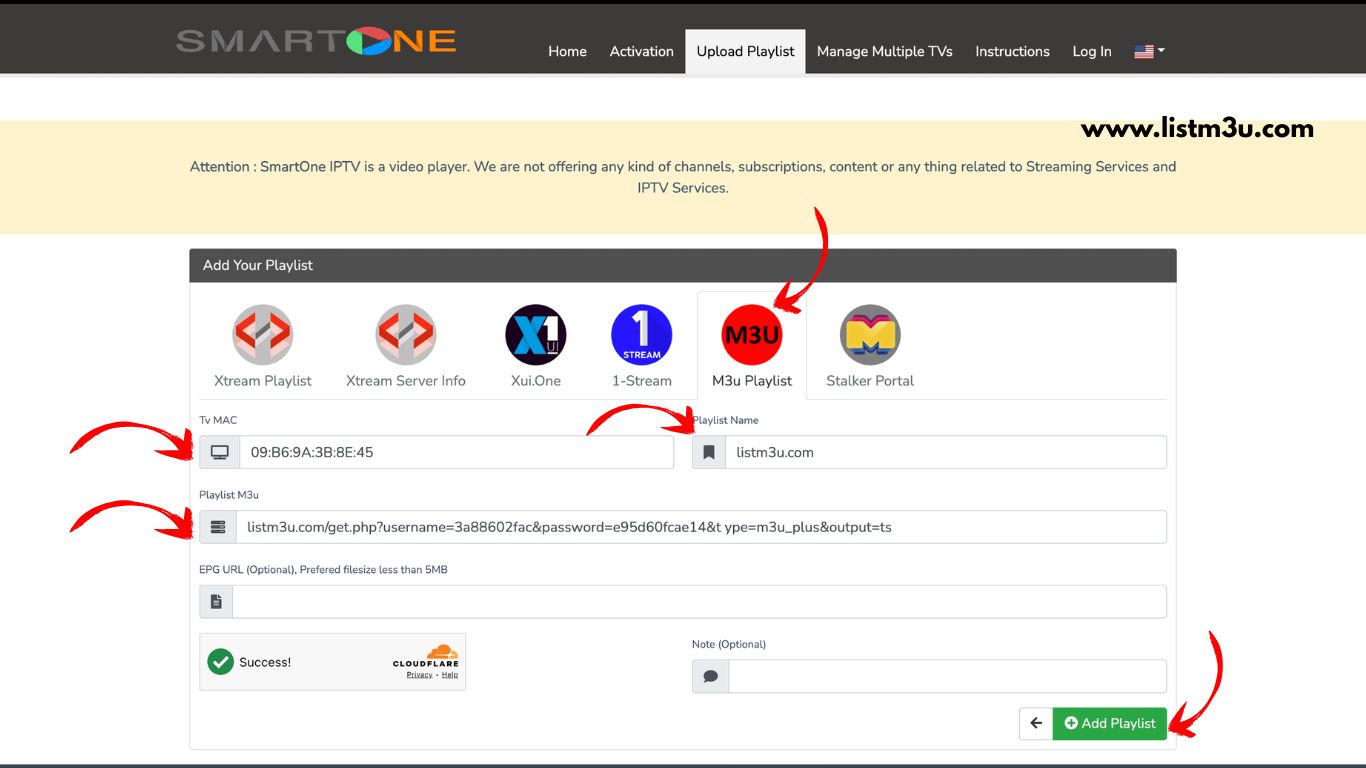Viewport: 1366px width, 768px height.
Task: Switch to the Upload Playlist tab
Action: pos(744,51)
